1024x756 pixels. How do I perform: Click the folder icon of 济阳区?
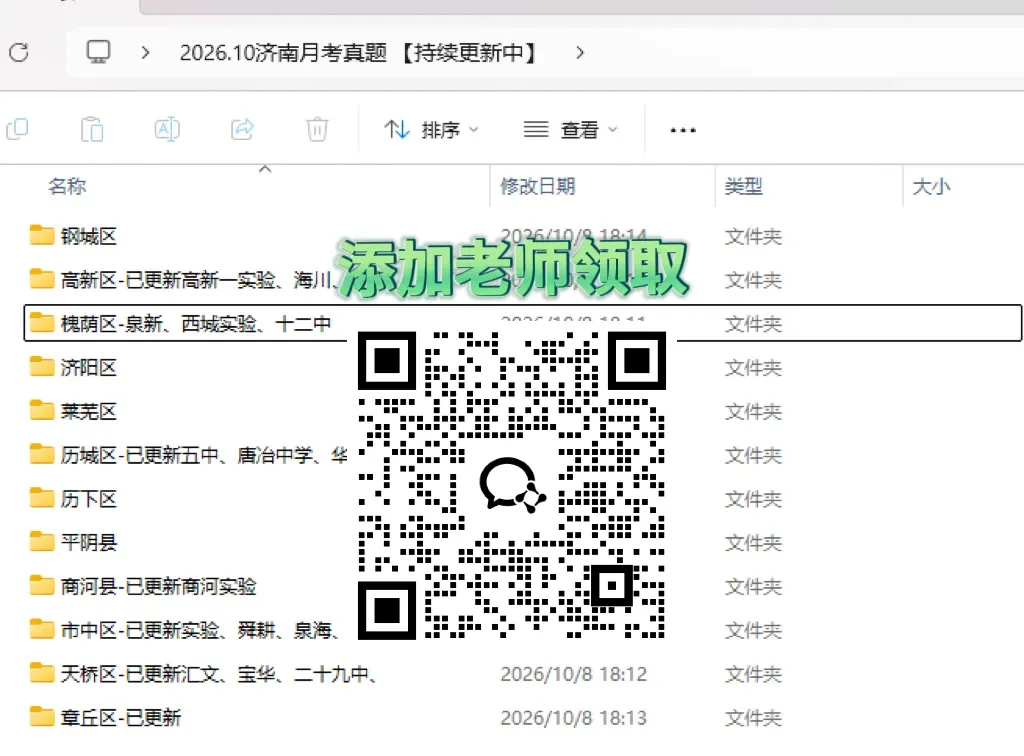42,366
